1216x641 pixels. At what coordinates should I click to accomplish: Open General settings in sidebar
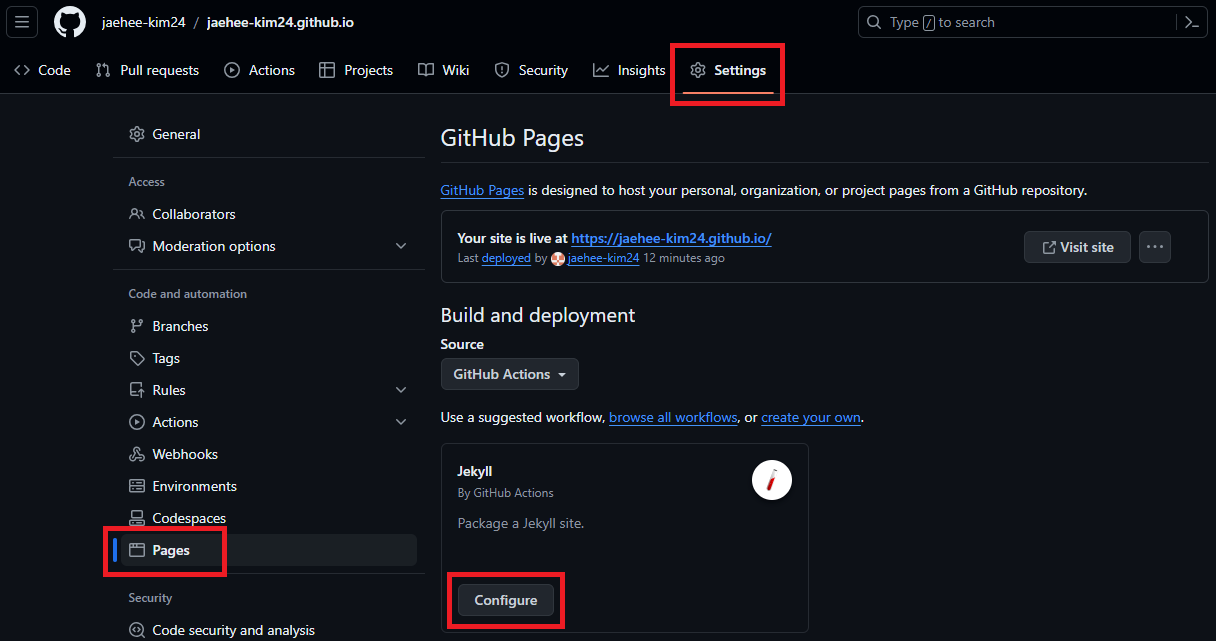269,134
